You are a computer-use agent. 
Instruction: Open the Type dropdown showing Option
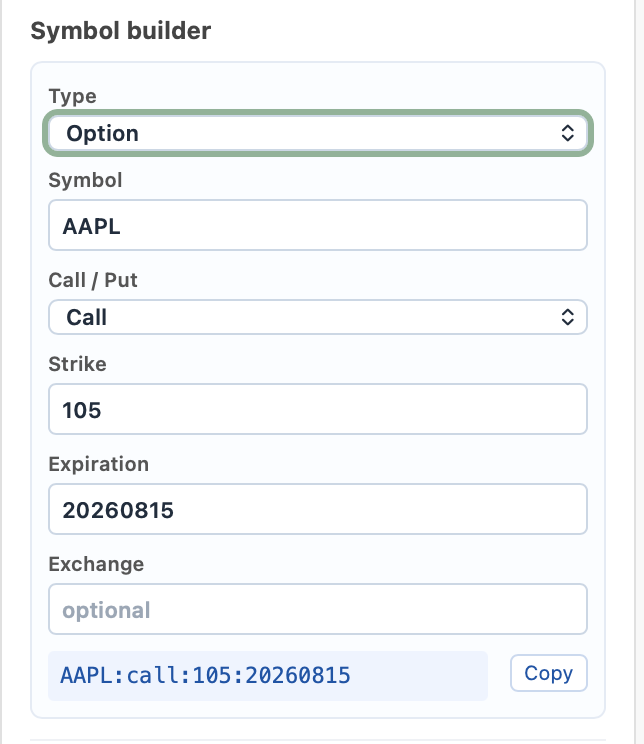coord(317,133)
